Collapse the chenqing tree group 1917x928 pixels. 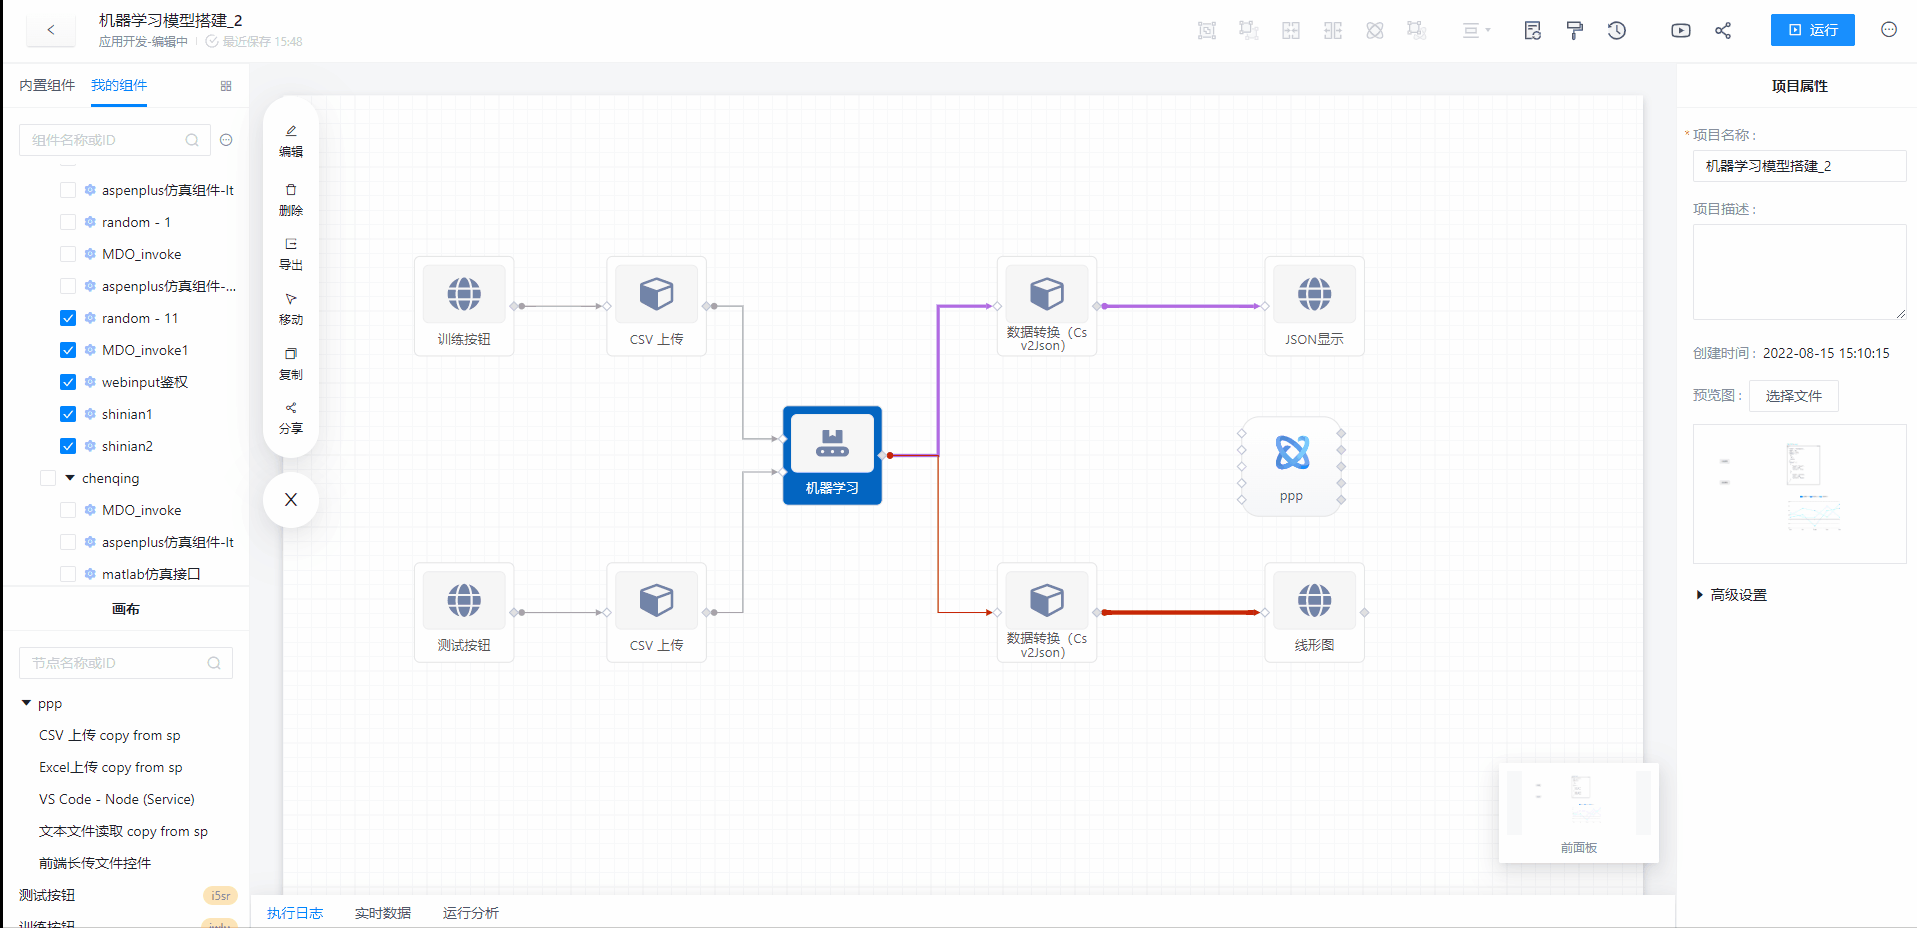pyautogui.click(x=70, y=478)
